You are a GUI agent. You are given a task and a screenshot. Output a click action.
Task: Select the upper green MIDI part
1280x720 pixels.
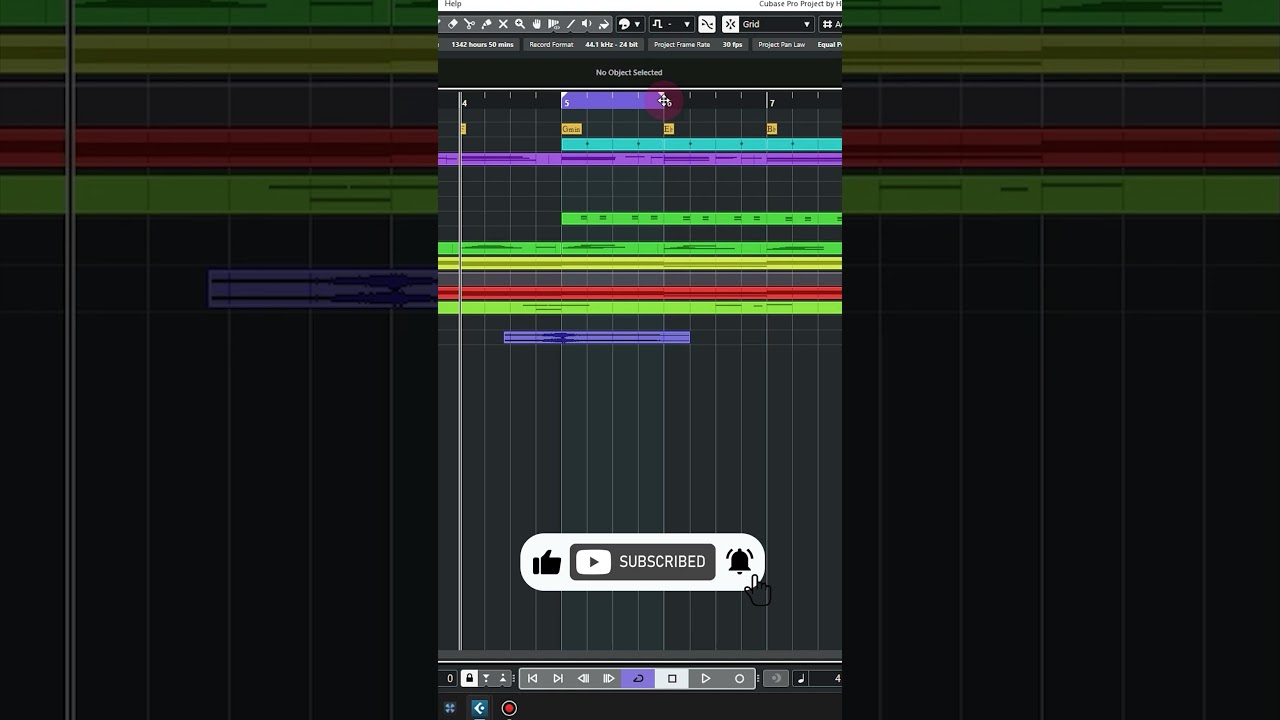click(x=701, y=218)
